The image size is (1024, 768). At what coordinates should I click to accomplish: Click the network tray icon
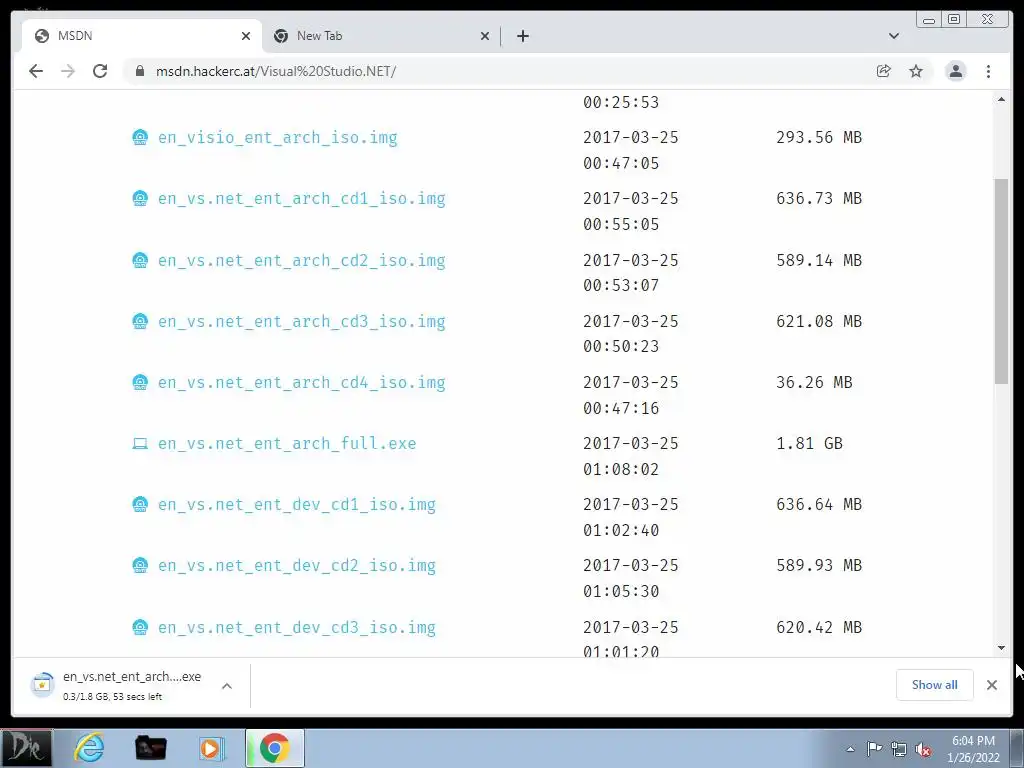(899, 749)
